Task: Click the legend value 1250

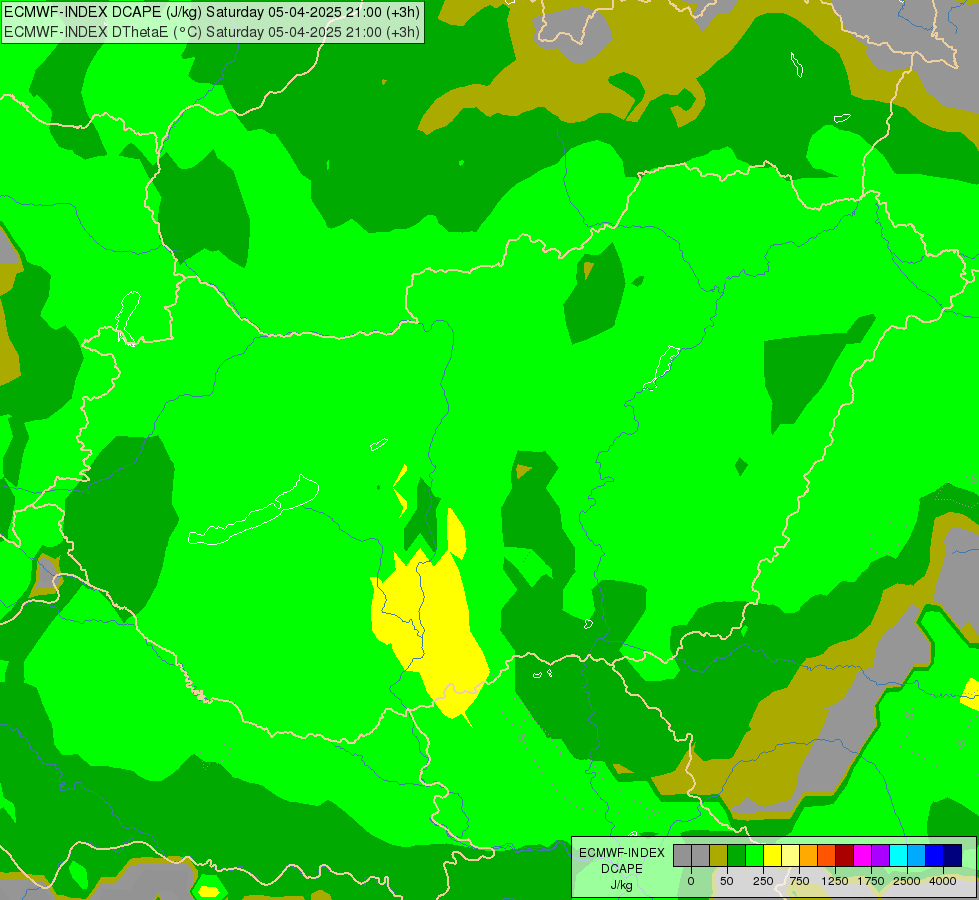Action: (835, 881)
